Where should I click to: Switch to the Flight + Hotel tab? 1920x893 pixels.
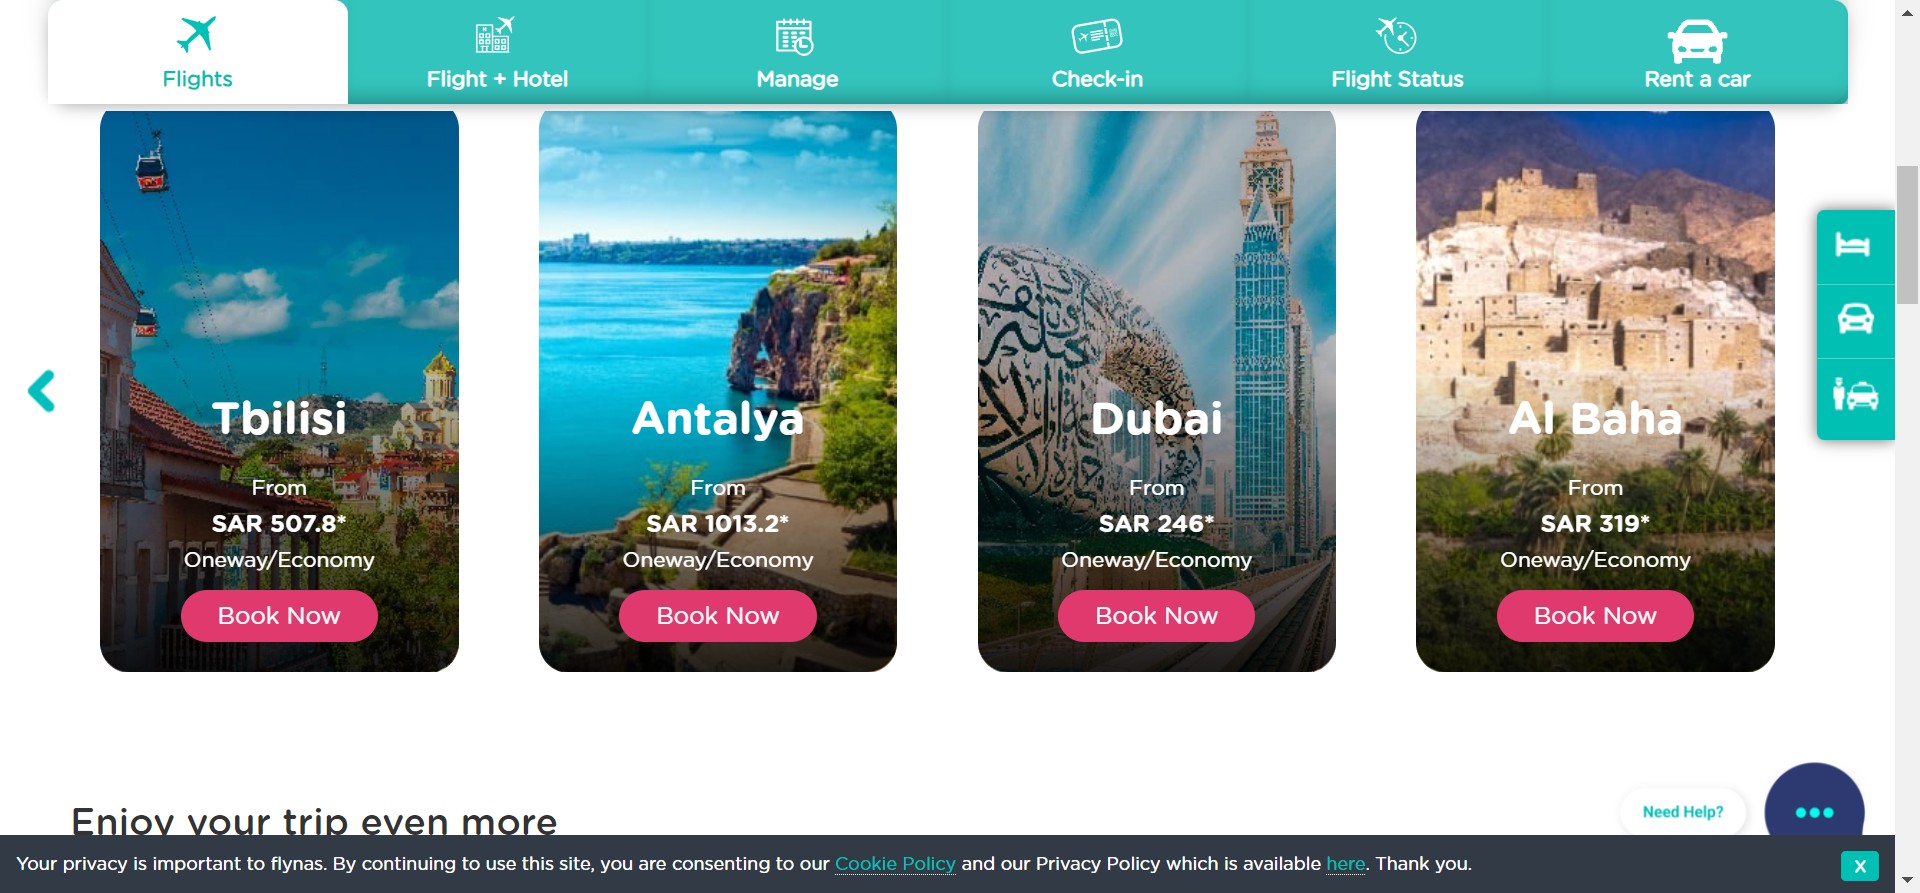pos(497,52)
